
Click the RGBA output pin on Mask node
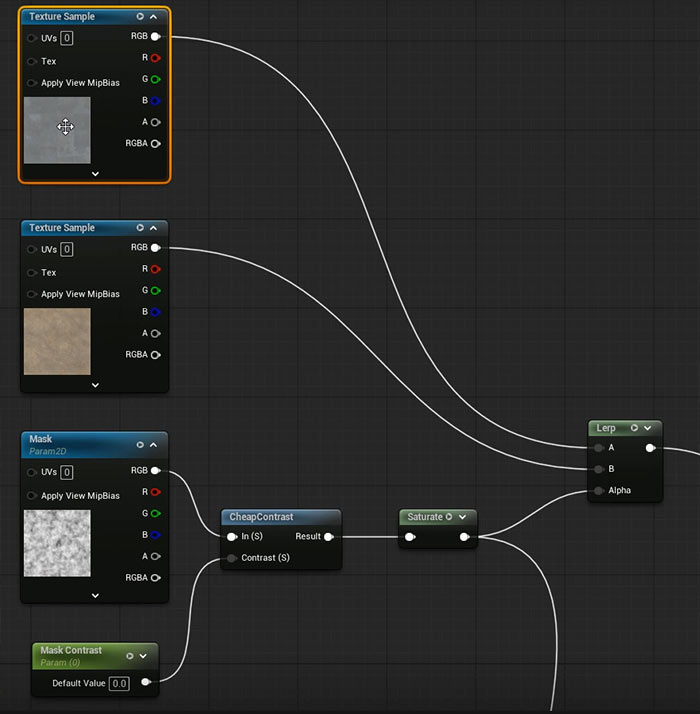155,577
